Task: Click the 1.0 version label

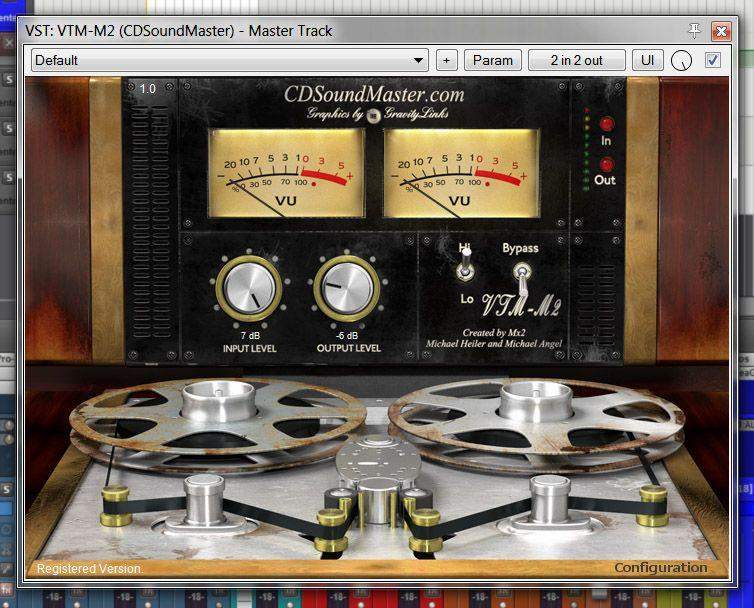Action: pos(148,89)
